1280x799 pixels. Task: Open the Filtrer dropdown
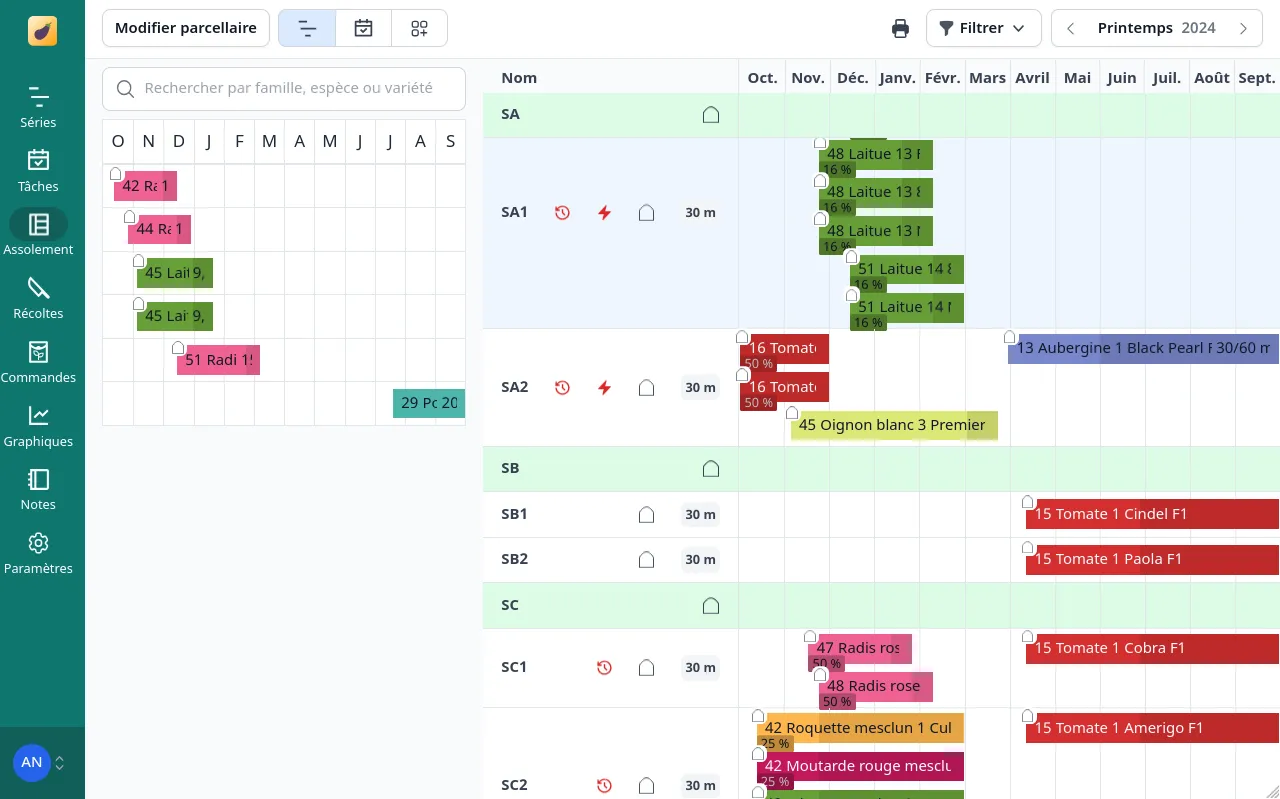pyautogui.click(x=983, y=28)
